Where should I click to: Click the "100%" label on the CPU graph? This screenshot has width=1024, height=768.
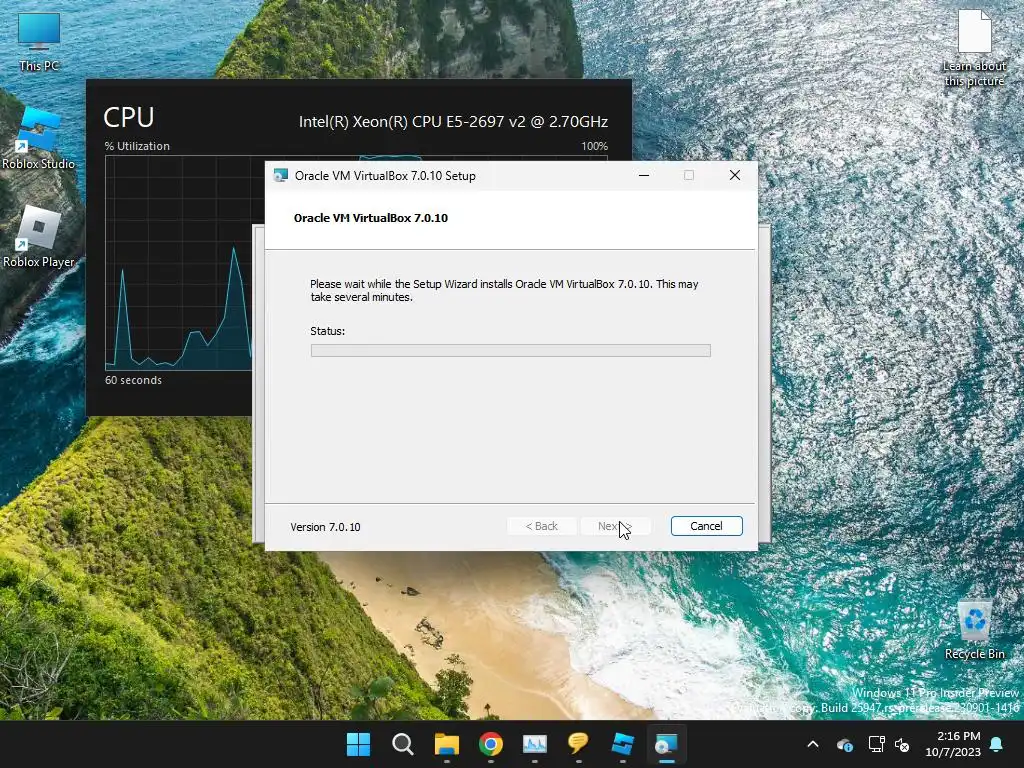click(x=594, y=146)
